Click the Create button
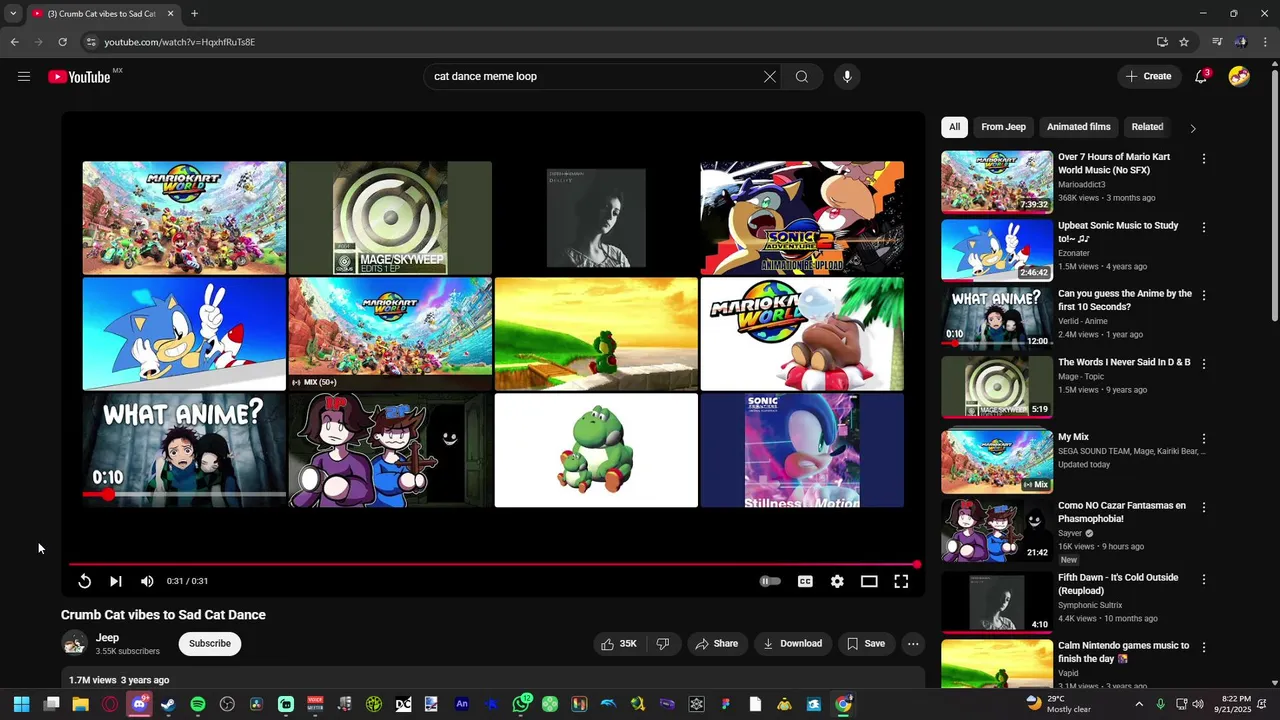1280x720 pixels. (1148, 77)
